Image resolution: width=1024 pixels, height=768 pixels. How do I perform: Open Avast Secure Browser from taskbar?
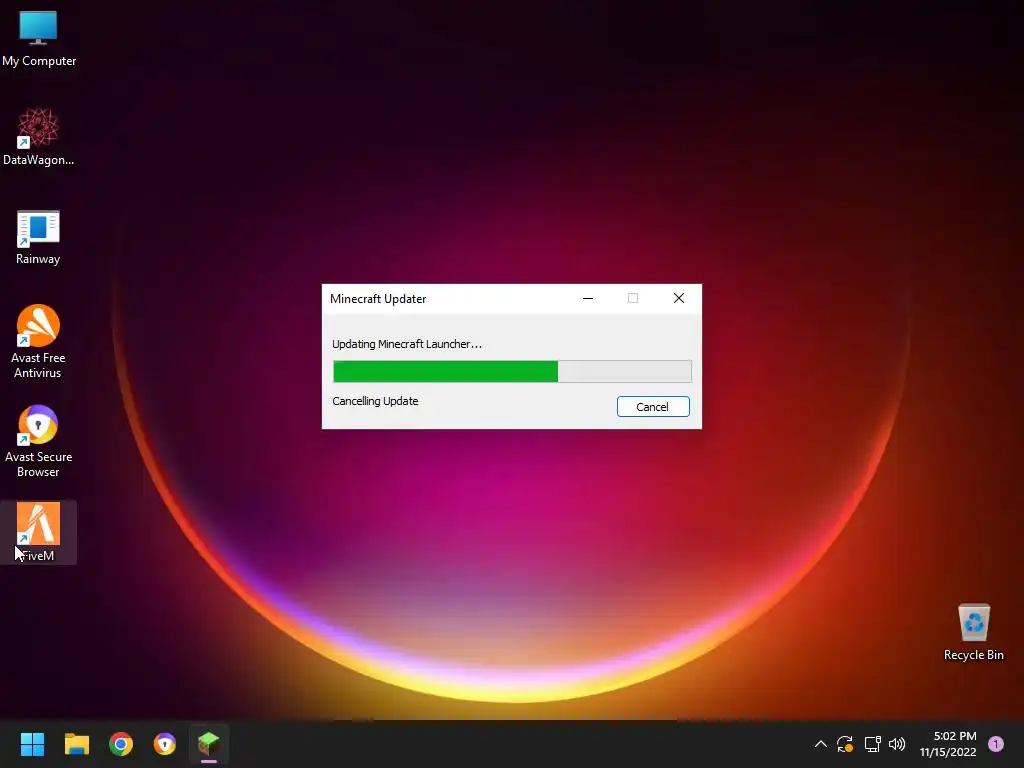(165, 744)
